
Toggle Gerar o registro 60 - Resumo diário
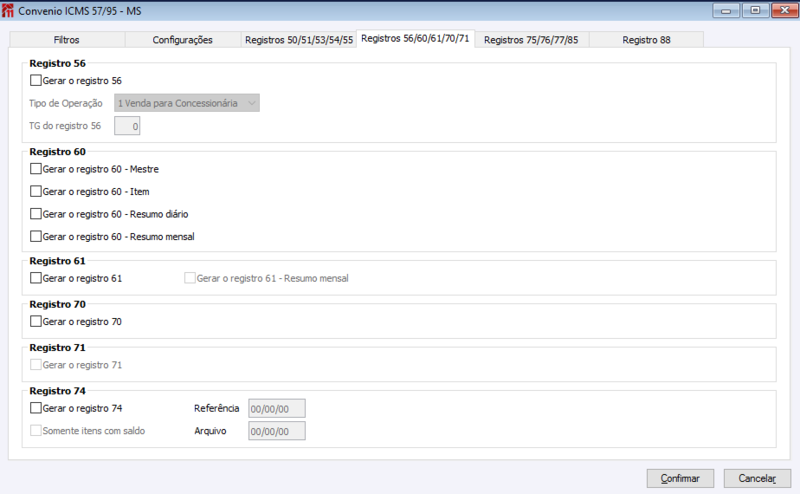point(36,214)
